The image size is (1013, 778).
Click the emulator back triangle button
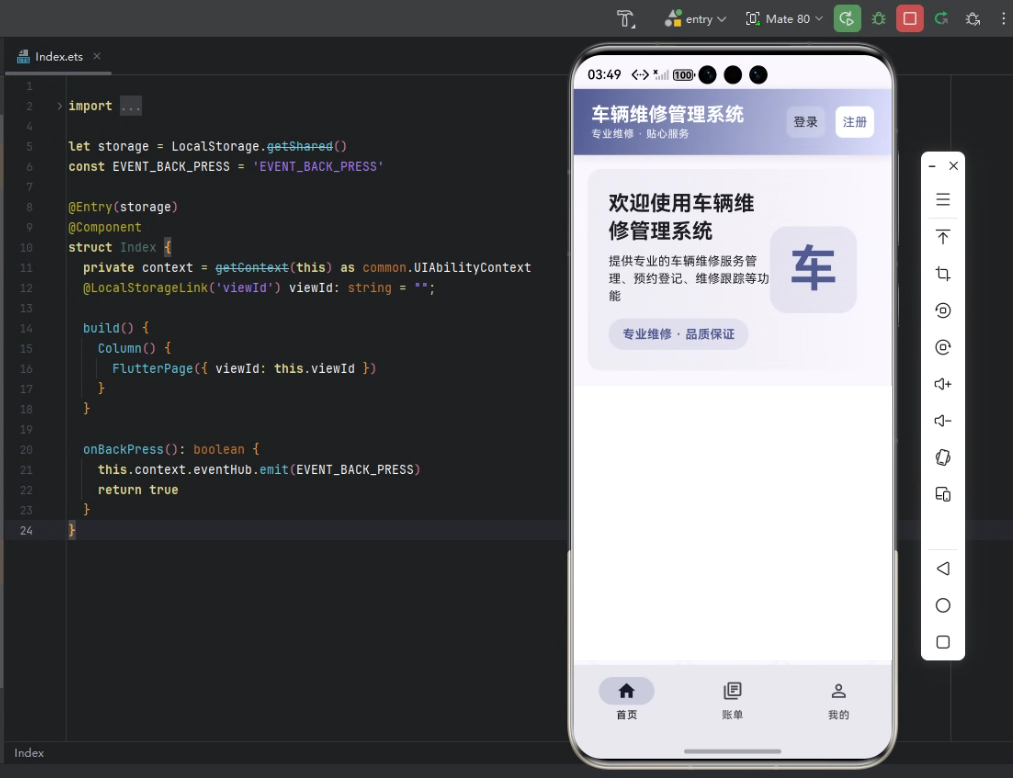pos(943,569)
